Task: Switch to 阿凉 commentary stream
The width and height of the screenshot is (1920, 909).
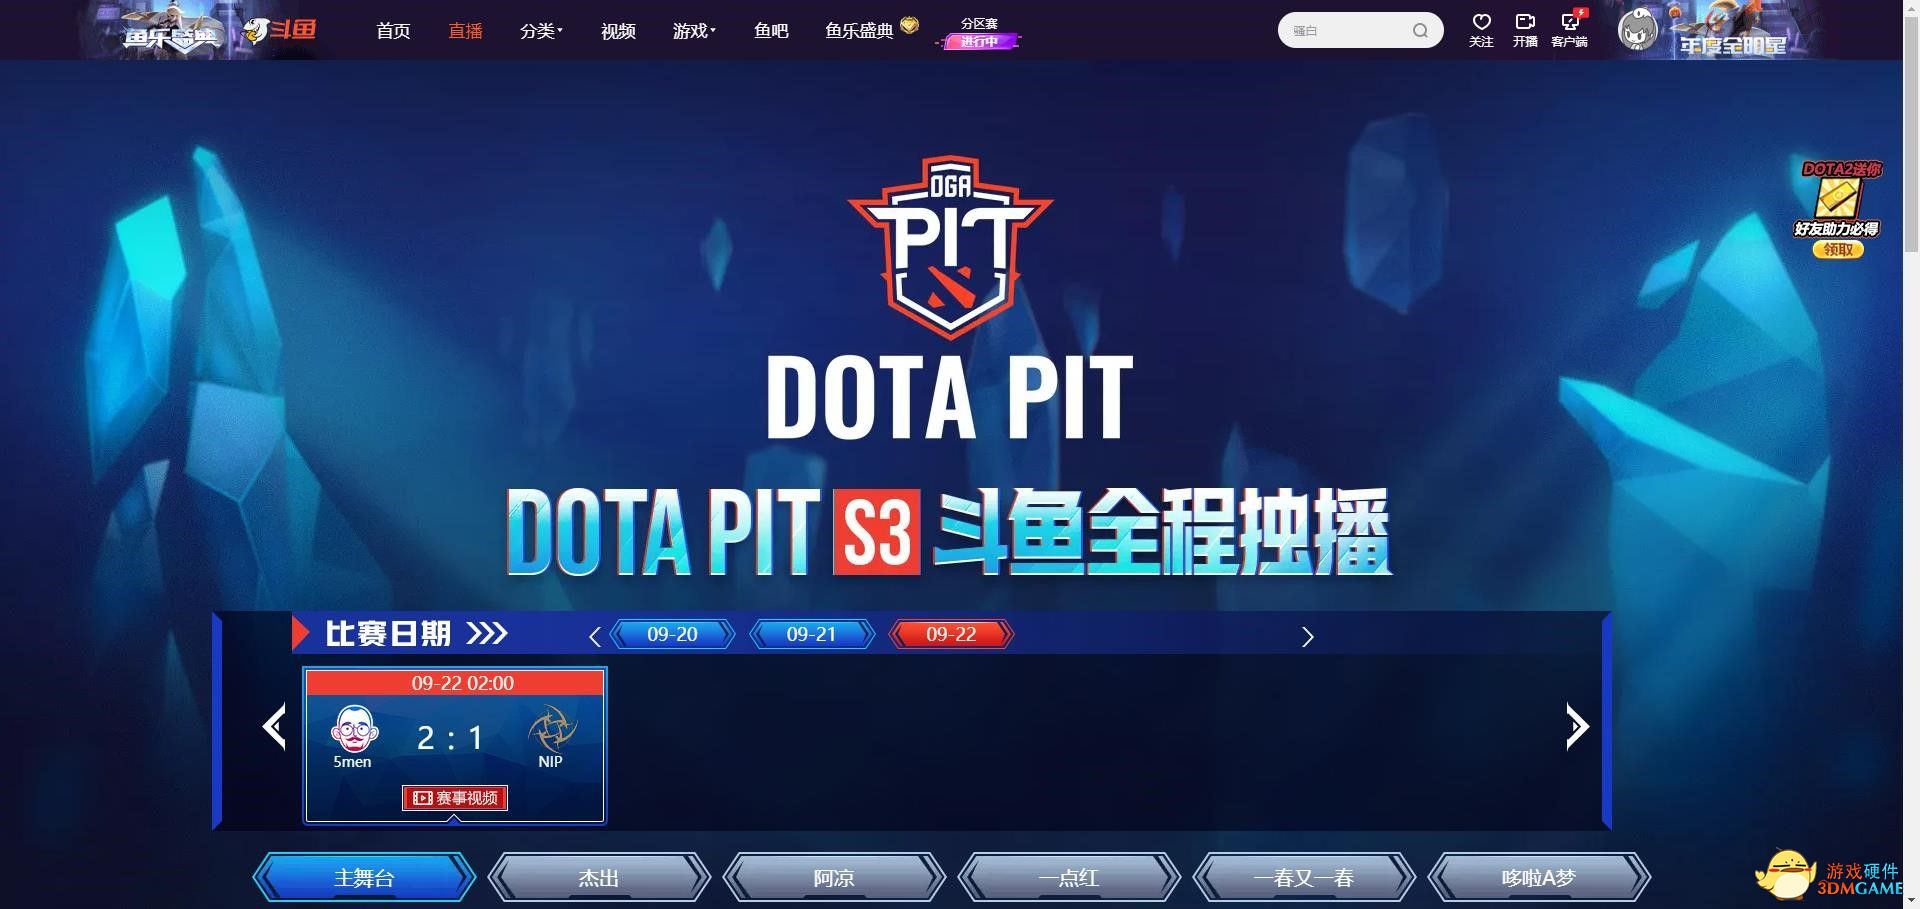Action: (833, 878)
